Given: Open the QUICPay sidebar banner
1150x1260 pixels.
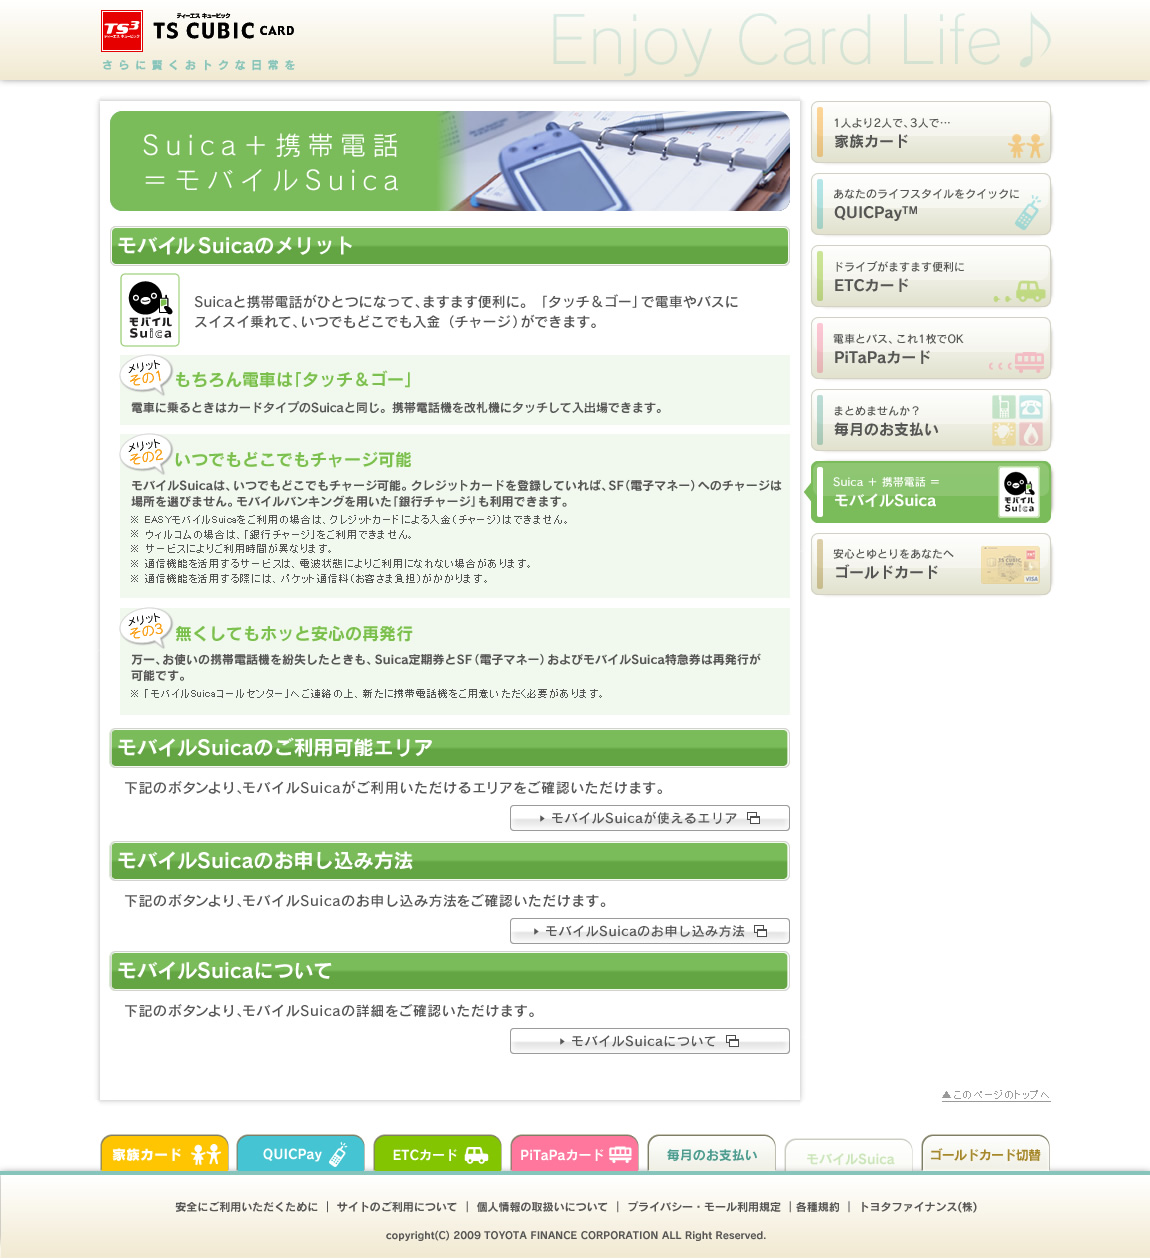Looking at the screenshot, I should click(930, 204).
